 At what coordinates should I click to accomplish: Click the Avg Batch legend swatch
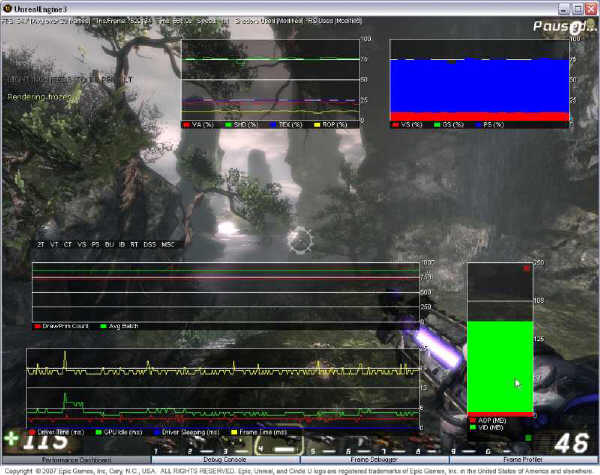103,326
